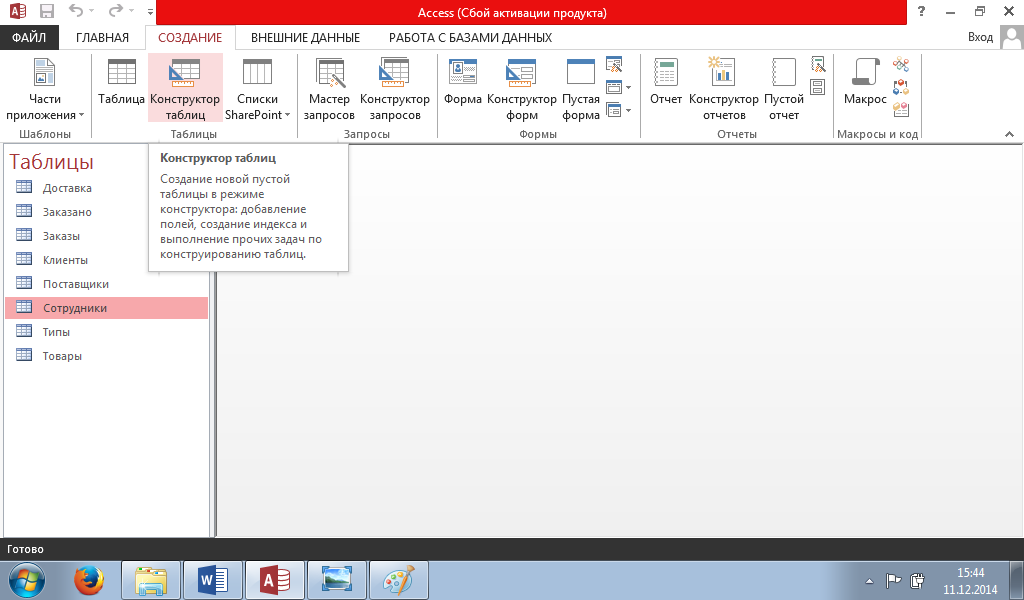Click the Labels icon in the Отчеты group
The height and width of the screenshot is (600, 1024).
click(818, 87)
